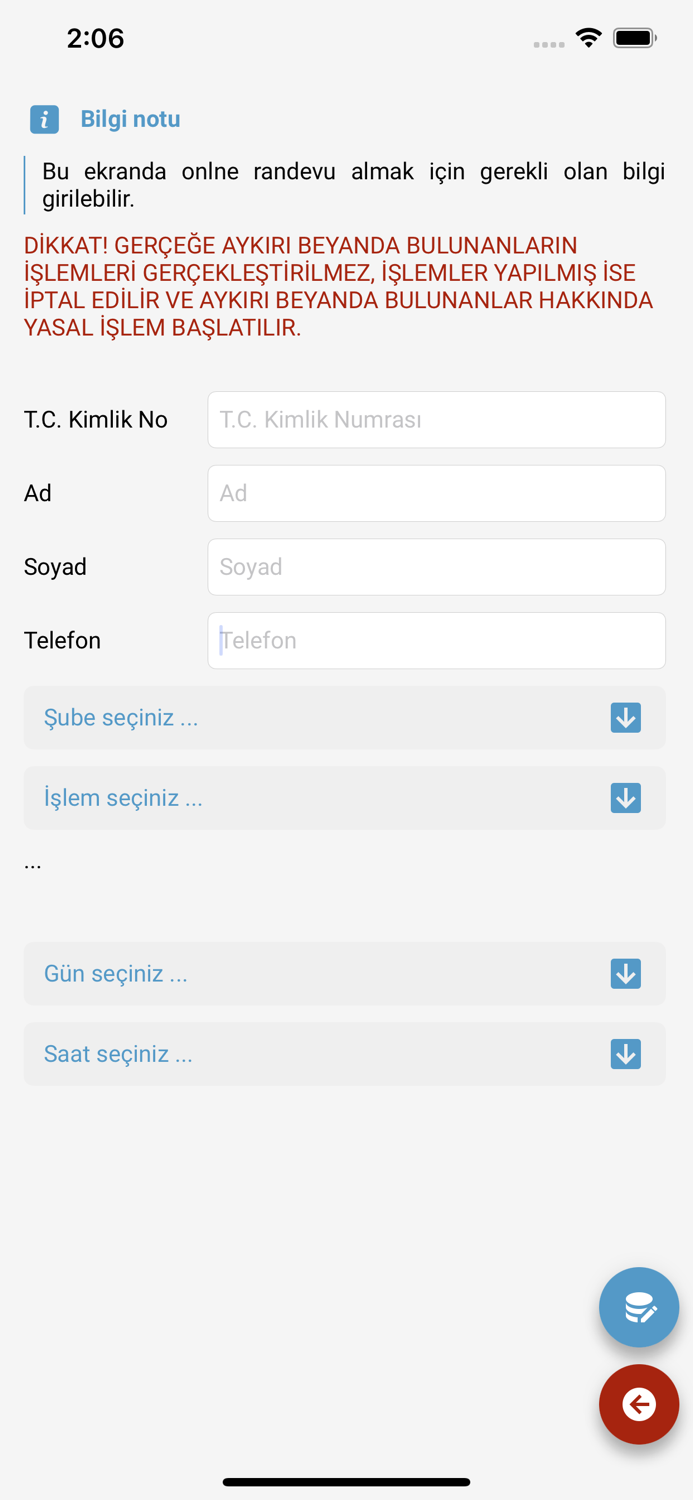The height and width of the screenshot is (1500, 693).
Task: Tap the ellipsis below the İşlem dropdown
Action: point(33,862)
